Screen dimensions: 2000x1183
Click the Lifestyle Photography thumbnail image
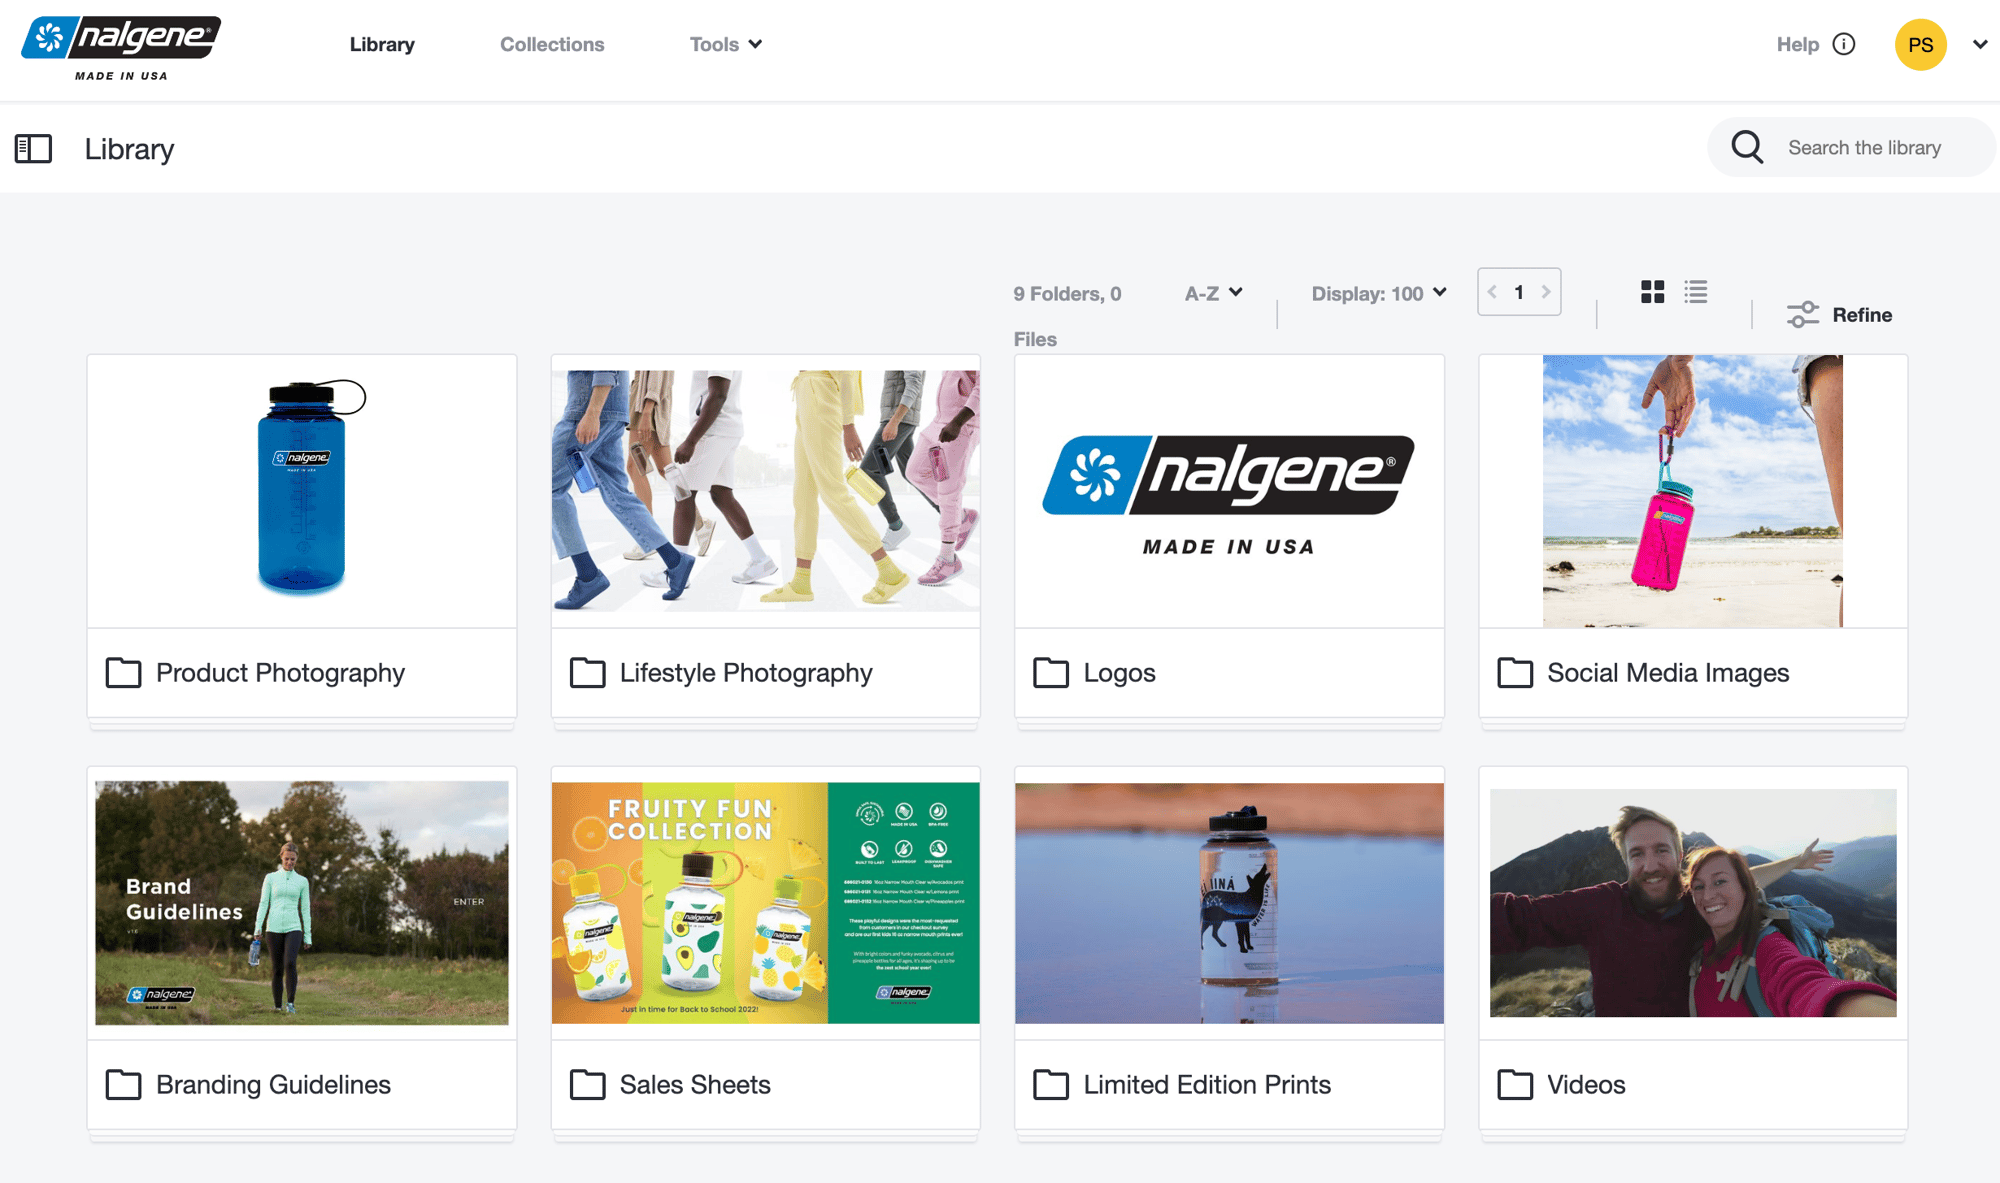click(765, 491)
